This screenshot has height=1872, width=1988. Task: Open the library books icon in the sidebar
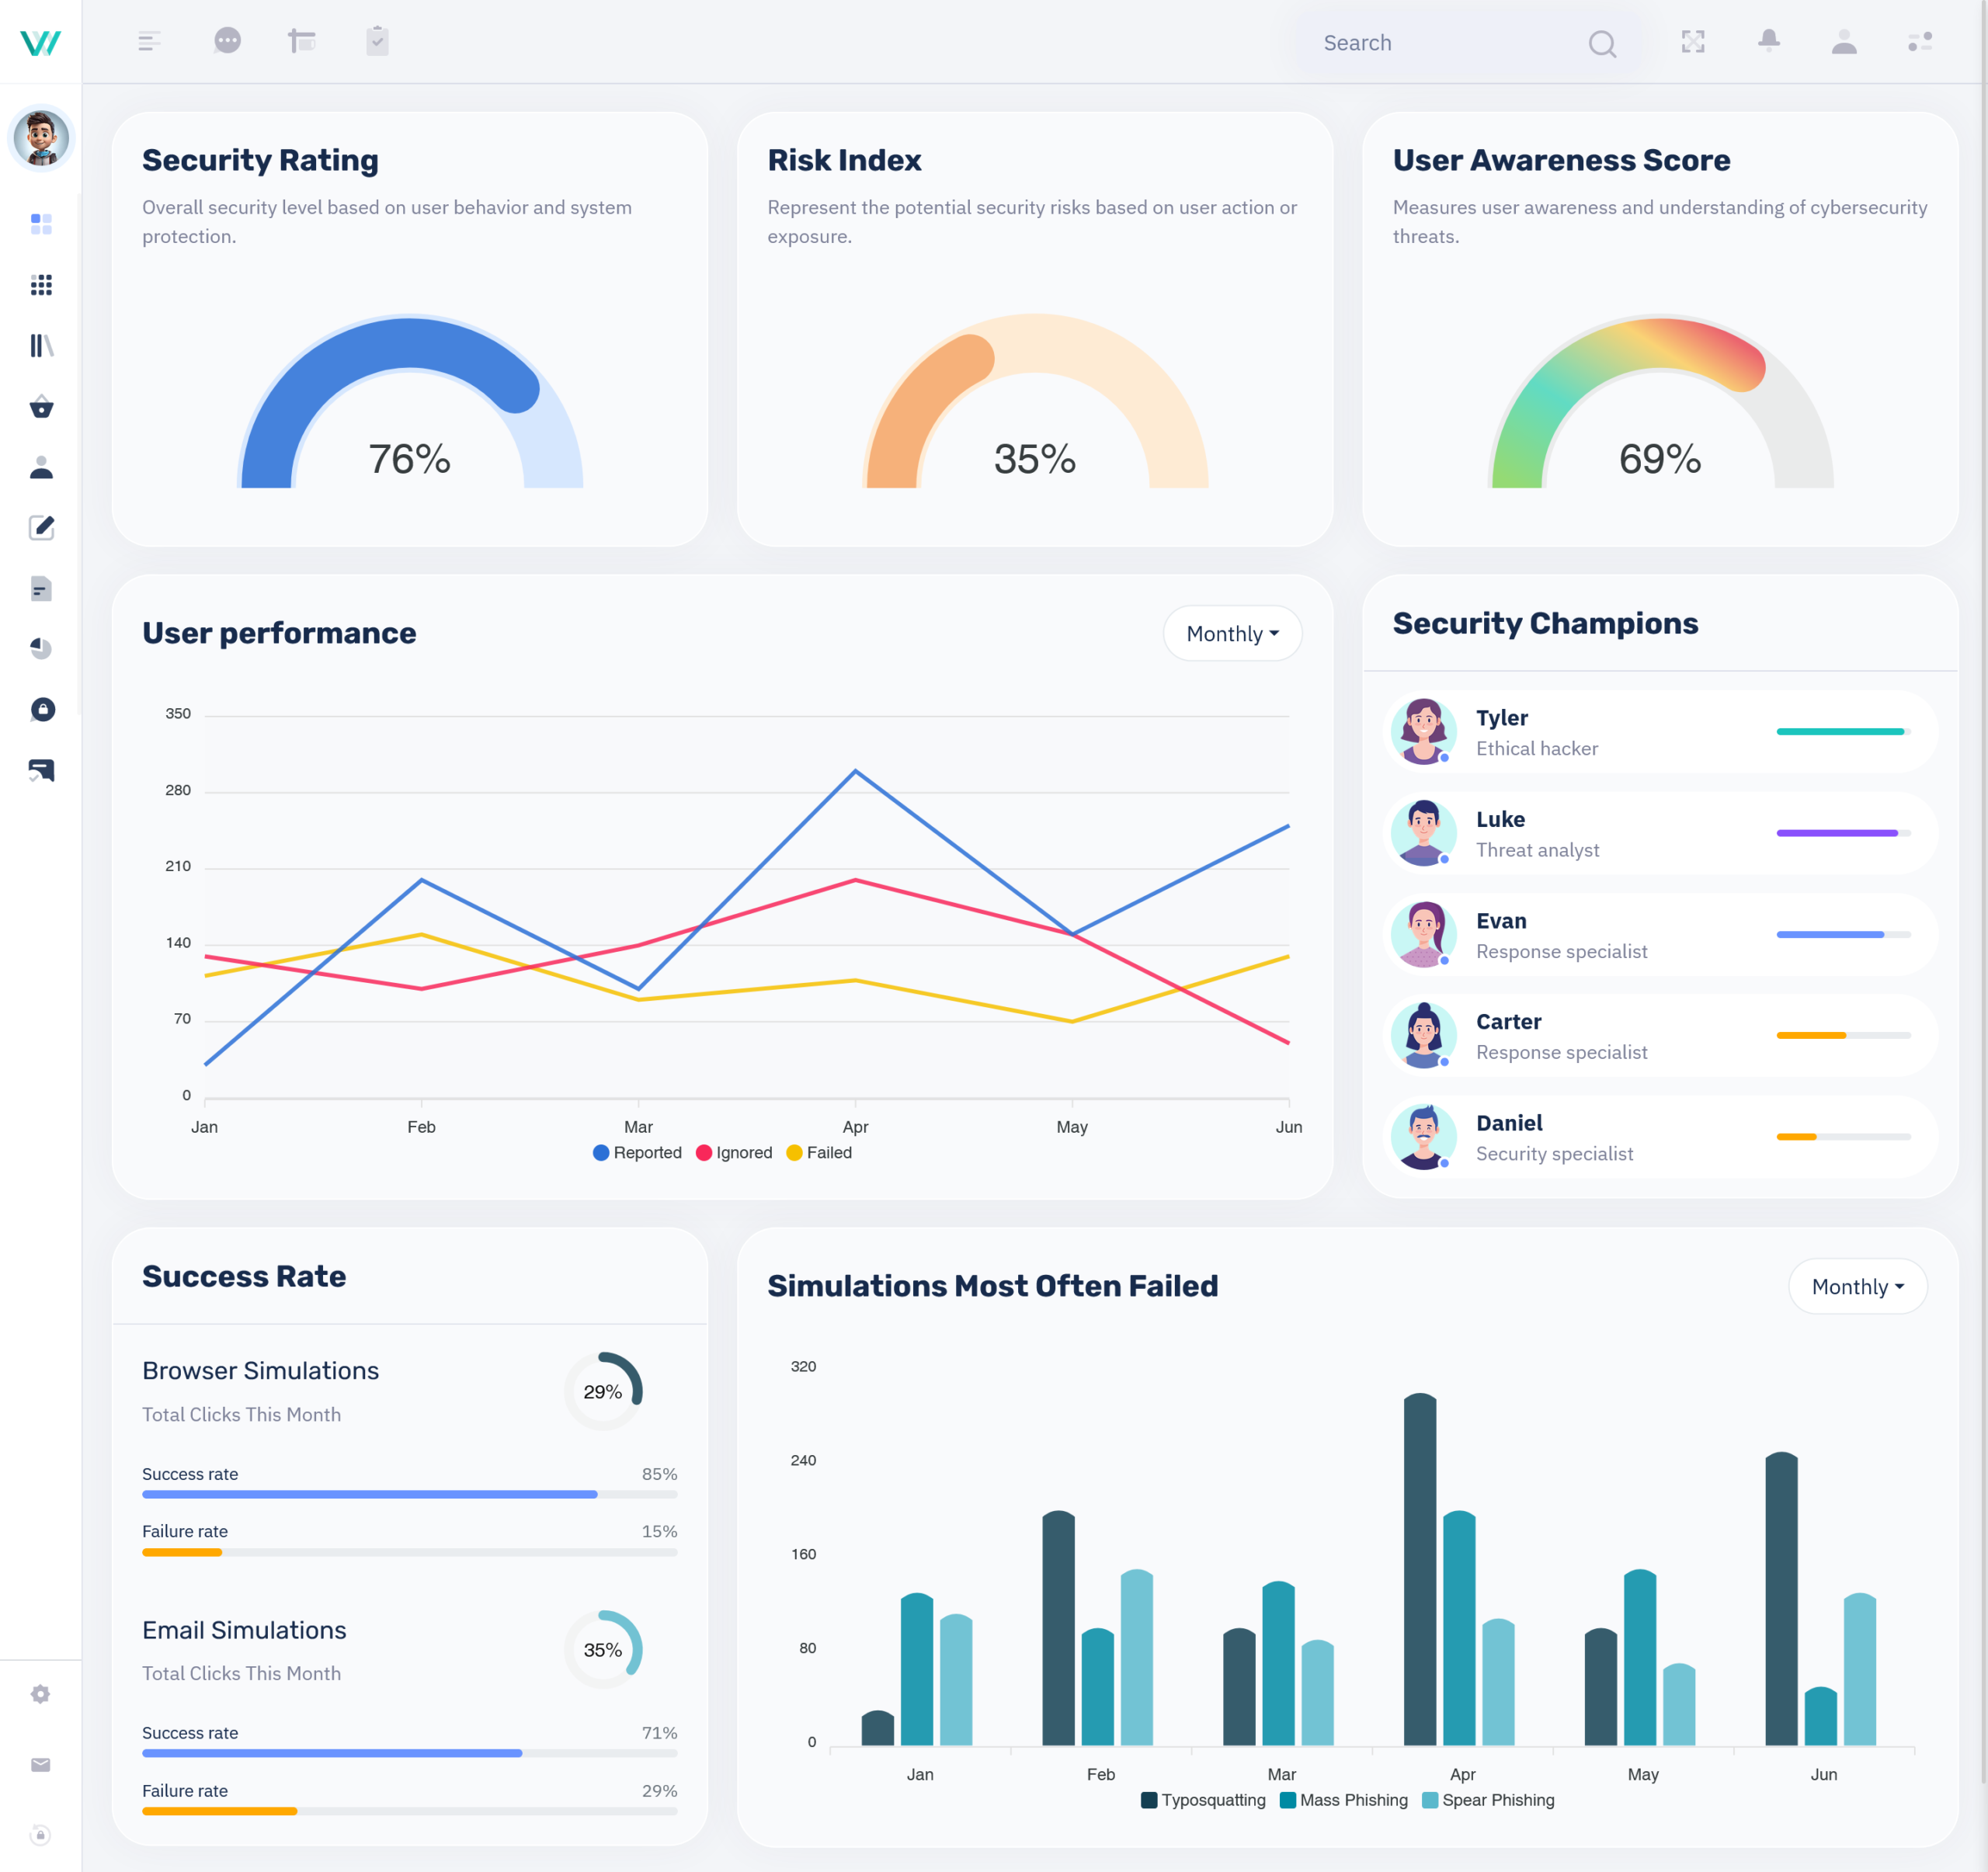pos(41,346)
